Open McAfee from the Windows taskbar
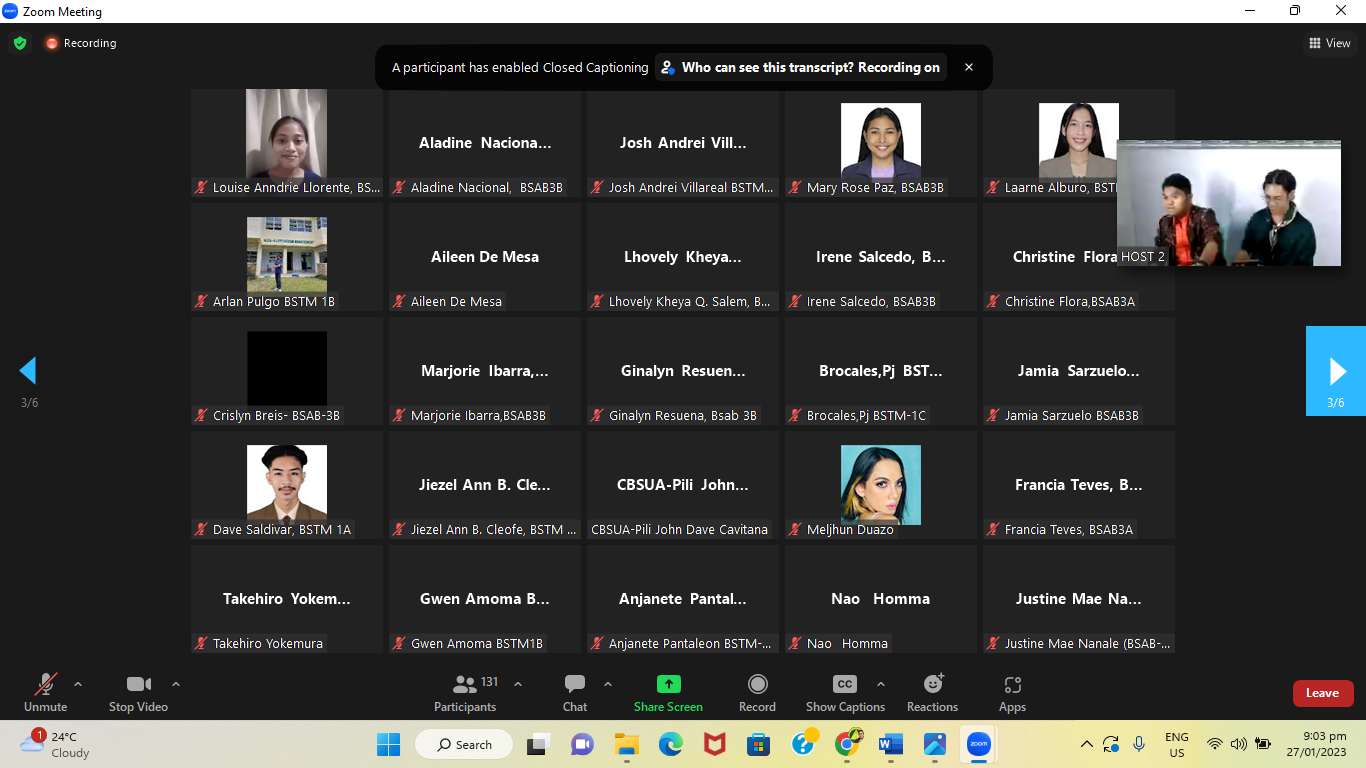This screenshot has width=1366, height=768. 714,744
